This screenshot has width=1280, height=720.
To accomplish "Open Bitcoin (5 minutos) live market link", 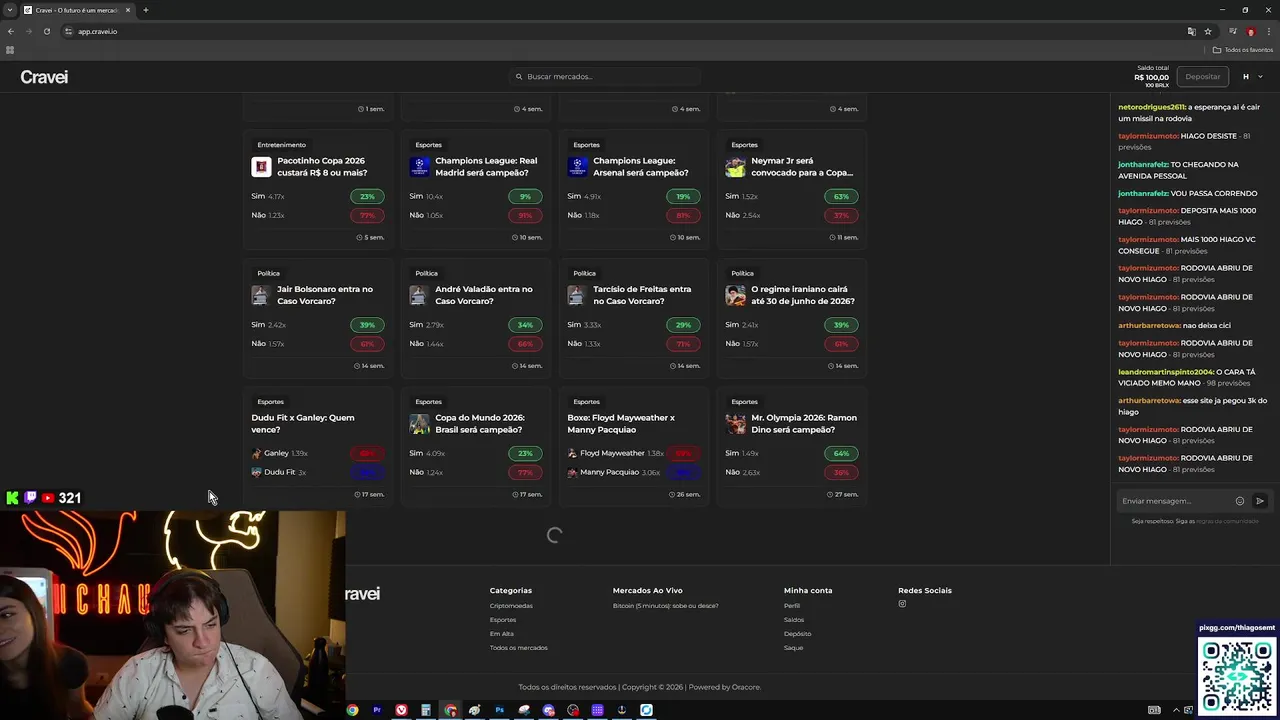I will pos(666,606).
